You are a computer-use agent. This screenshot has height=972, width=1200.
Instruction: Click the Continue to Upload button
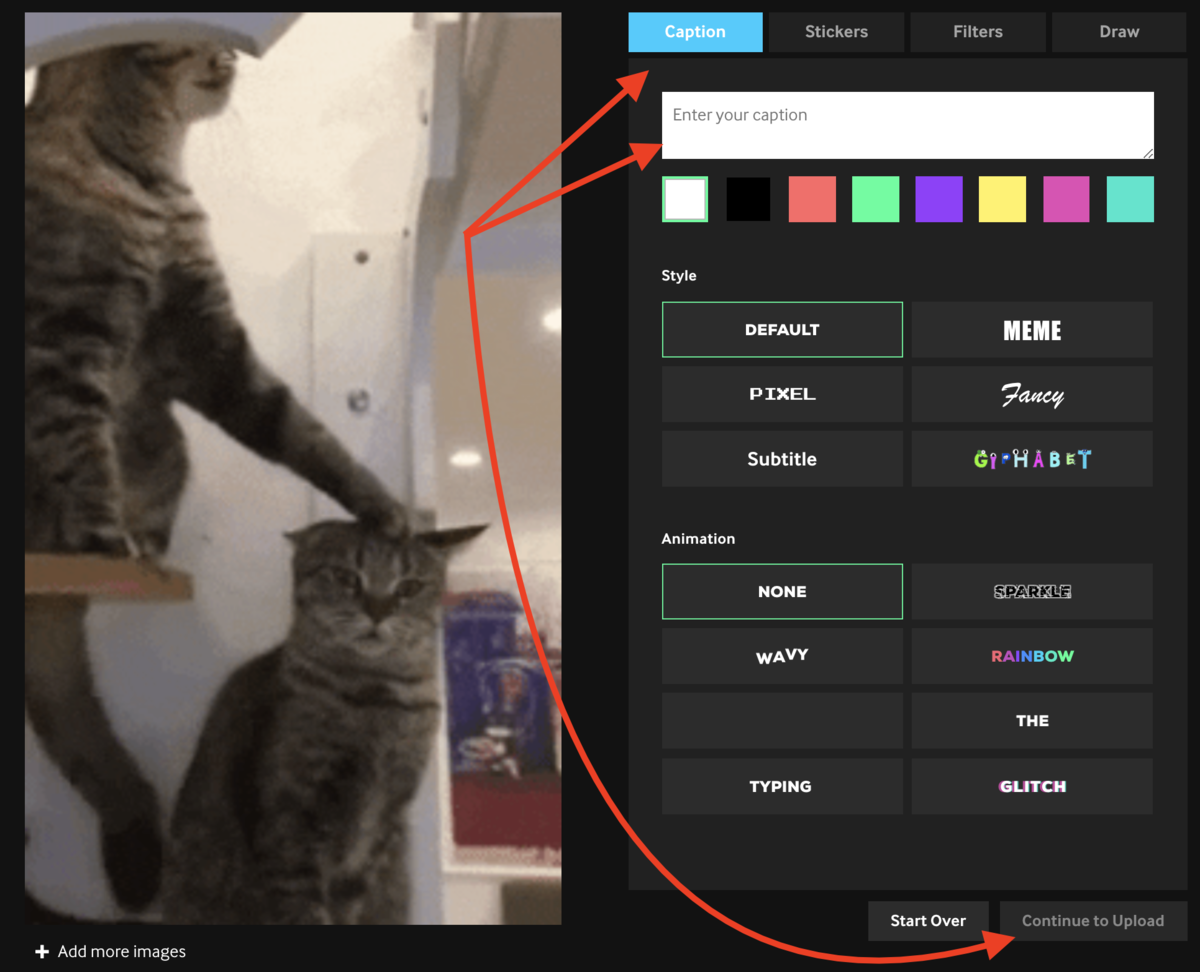(x=1092, y=921)
